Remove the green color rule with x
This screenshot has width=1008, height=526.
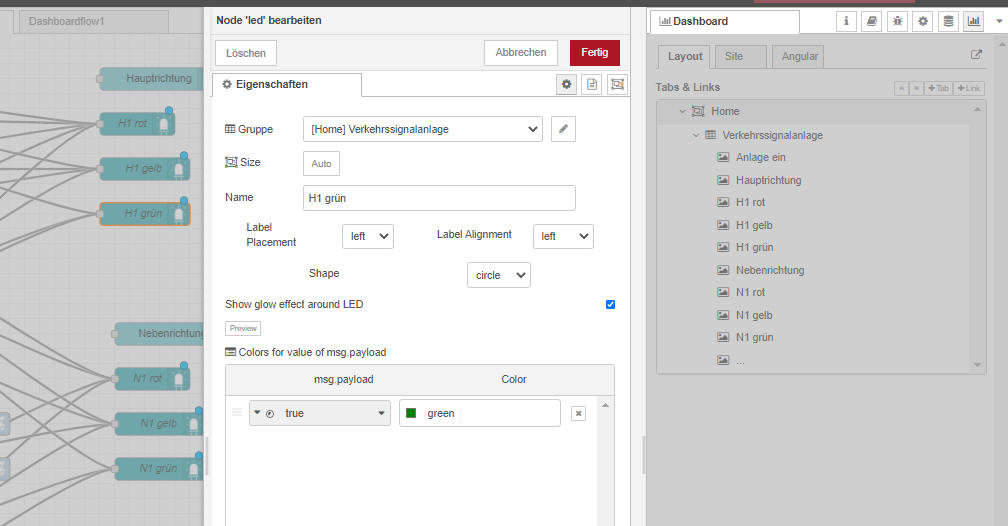[x=578, y=413]
